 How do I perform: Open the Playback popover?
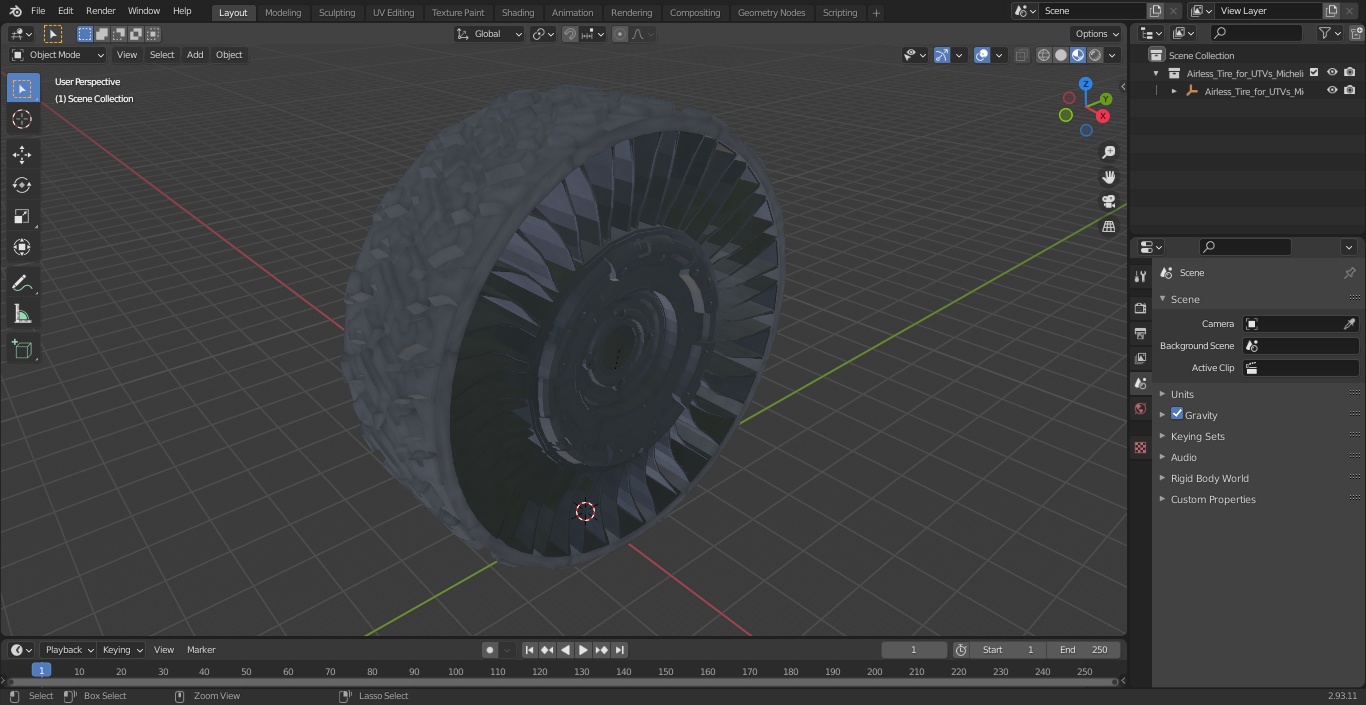(69, 650)
